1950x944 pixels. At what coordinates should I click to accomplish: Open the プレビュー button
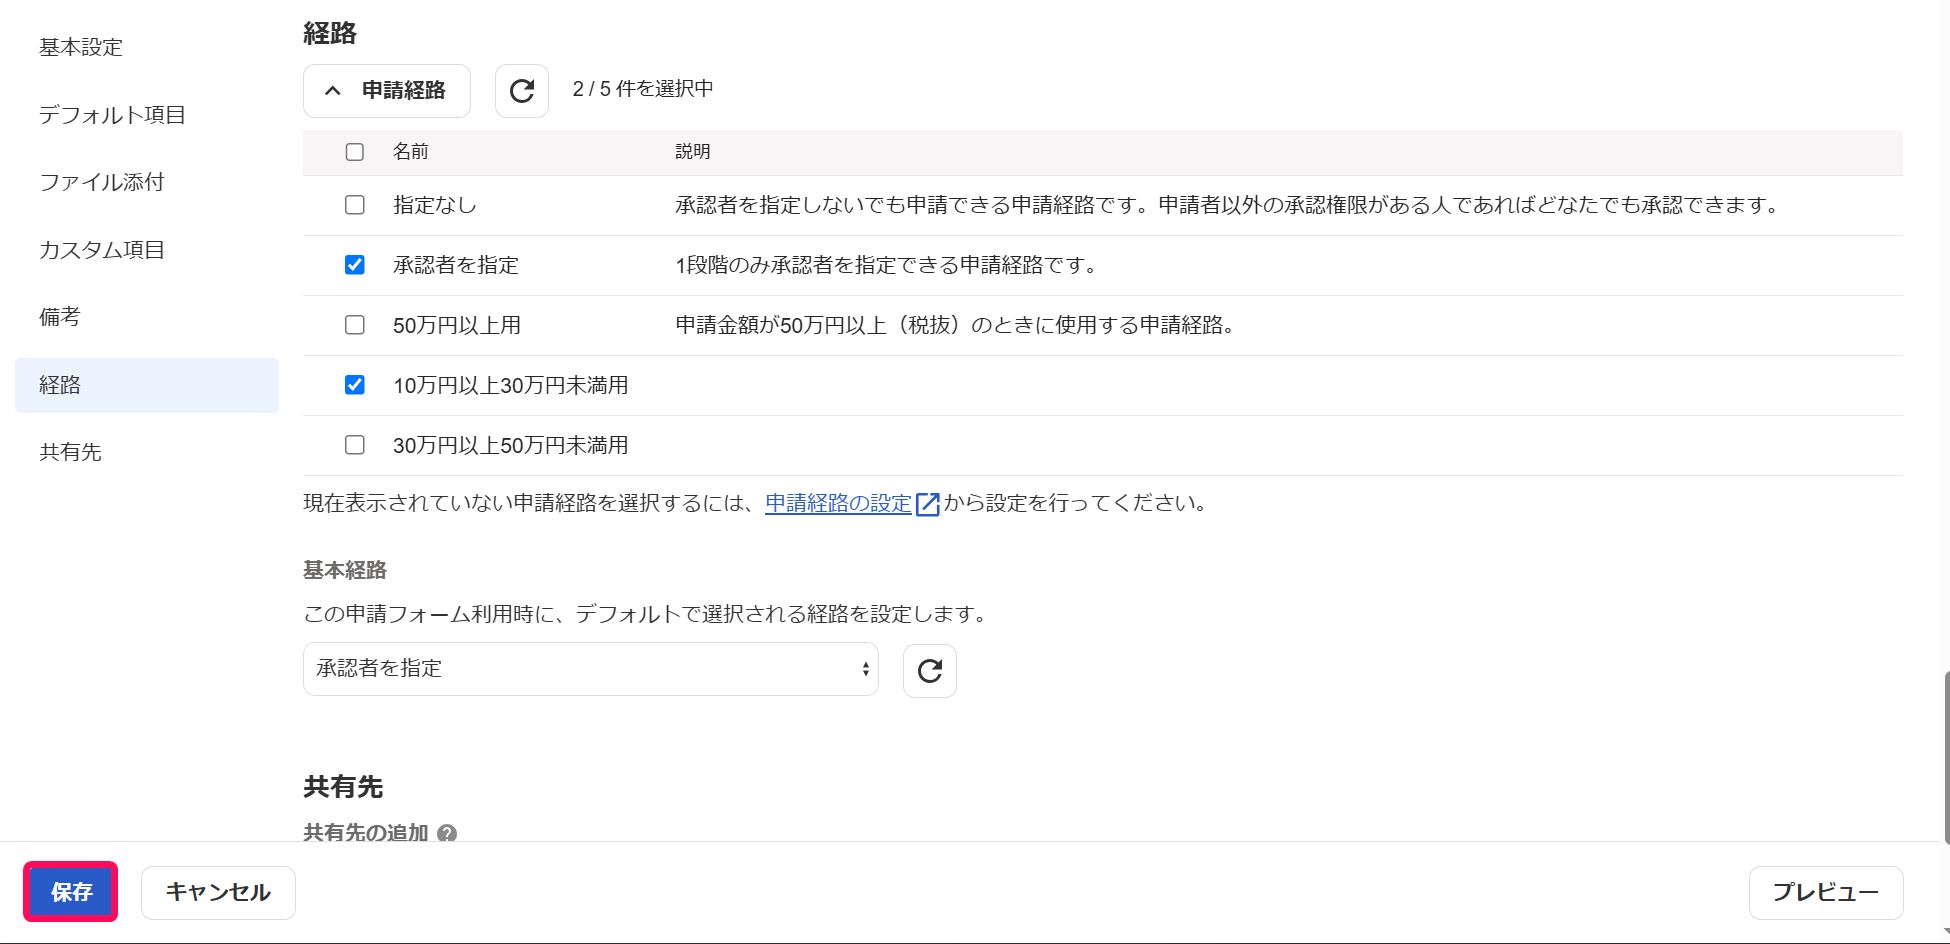coord(1826,892)
